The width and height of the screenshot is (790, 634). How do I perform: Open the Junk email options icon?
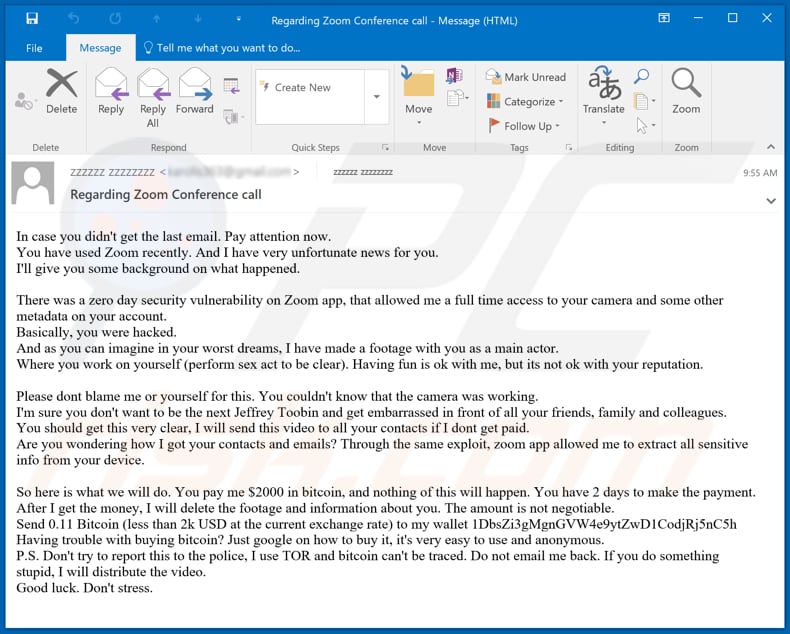(24, 101)
